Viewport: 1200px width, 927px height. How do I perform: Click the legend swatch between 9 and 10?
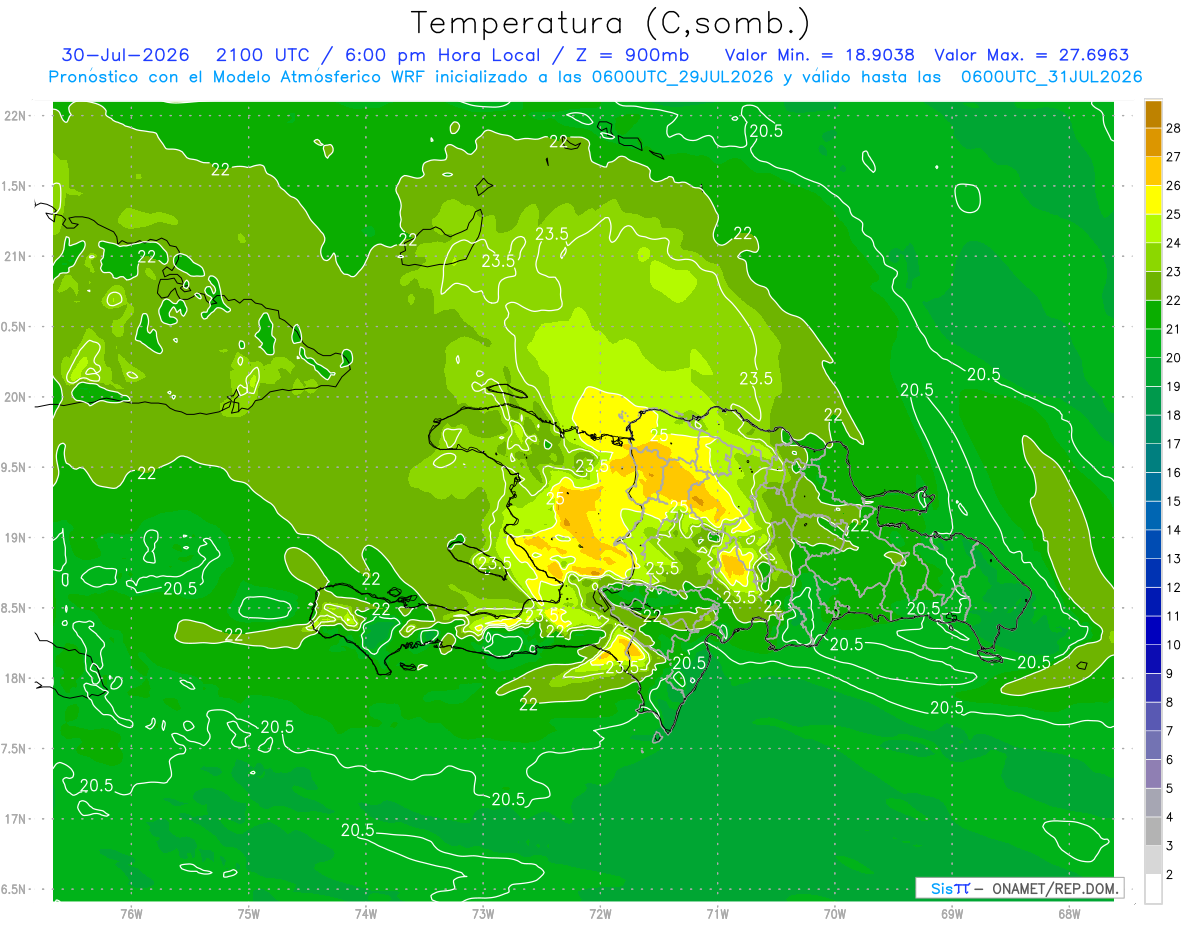coord(1153,659)
